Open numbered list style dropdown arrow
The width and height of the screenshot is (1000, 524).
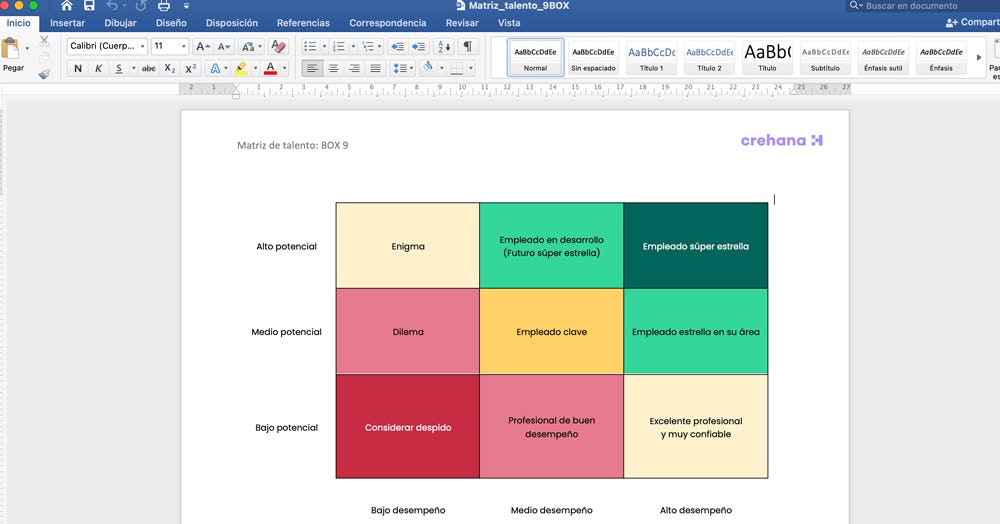pos(353,47)
